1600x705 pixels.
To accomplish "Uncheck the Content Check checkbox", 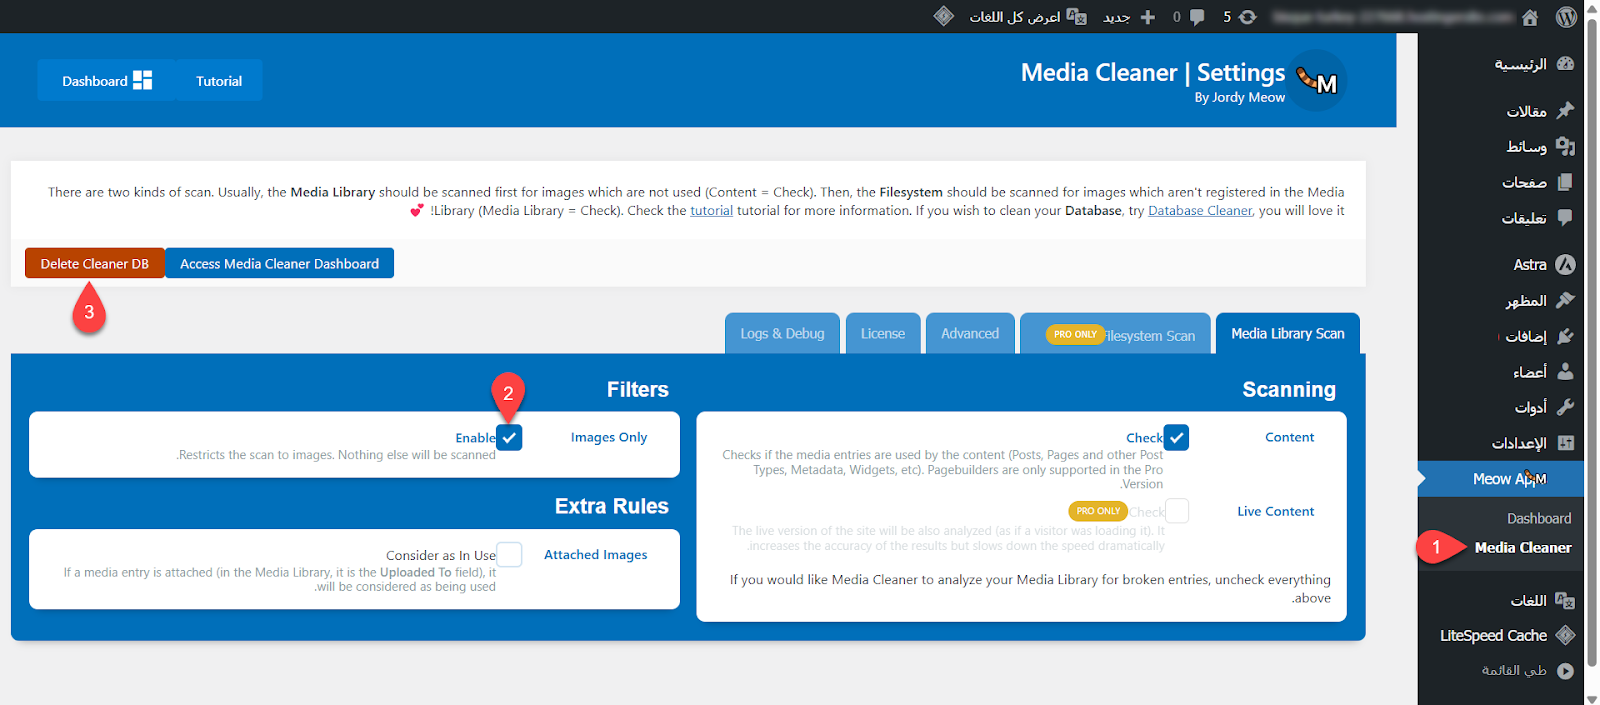I will click(x=1176, y=437).
